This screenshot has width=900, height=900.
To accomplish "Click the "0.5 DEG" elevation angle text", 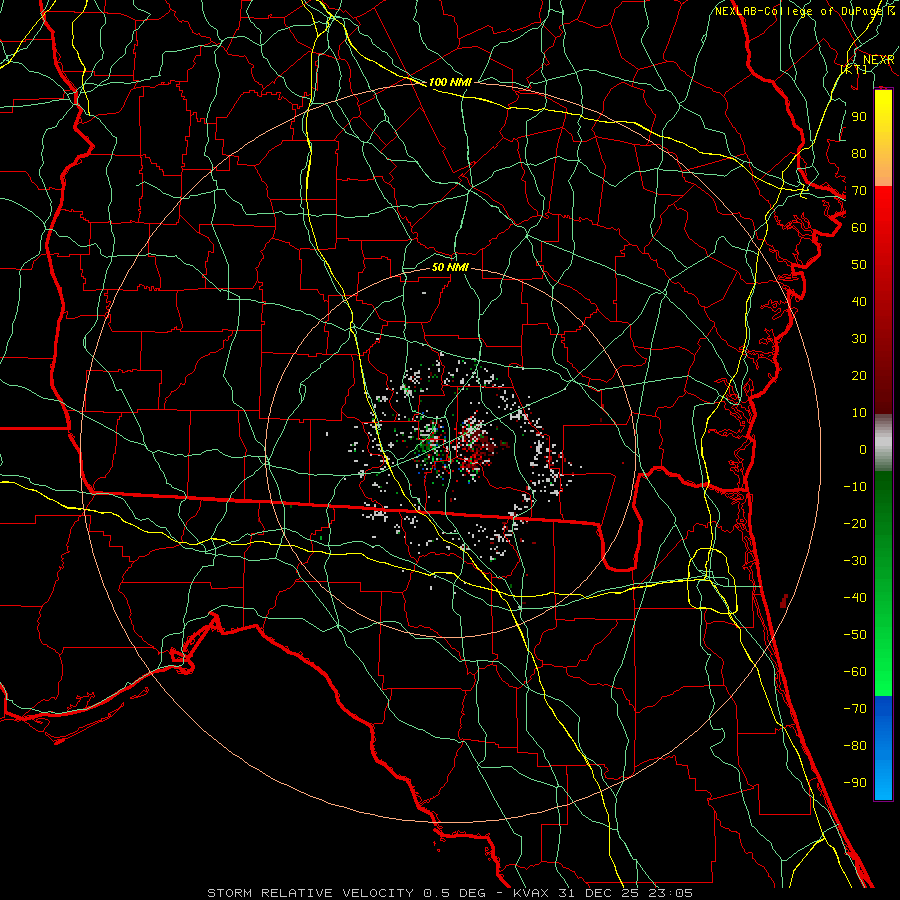I will click(455, 893).
